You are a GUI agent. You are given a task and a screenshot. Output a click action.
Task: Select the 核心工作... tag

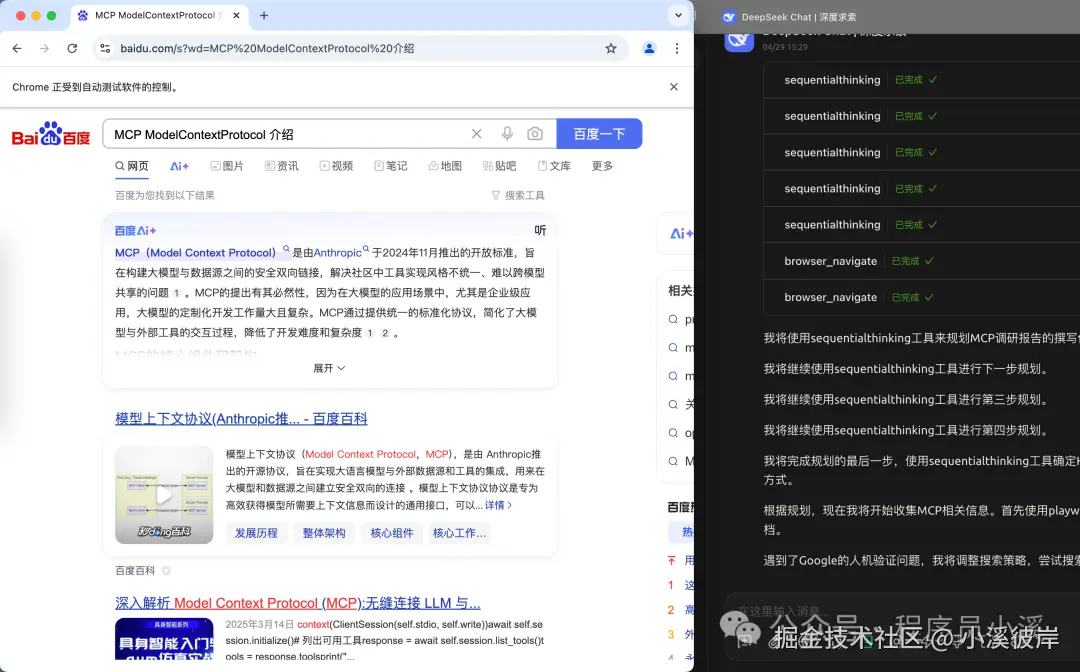coord(459,533)
